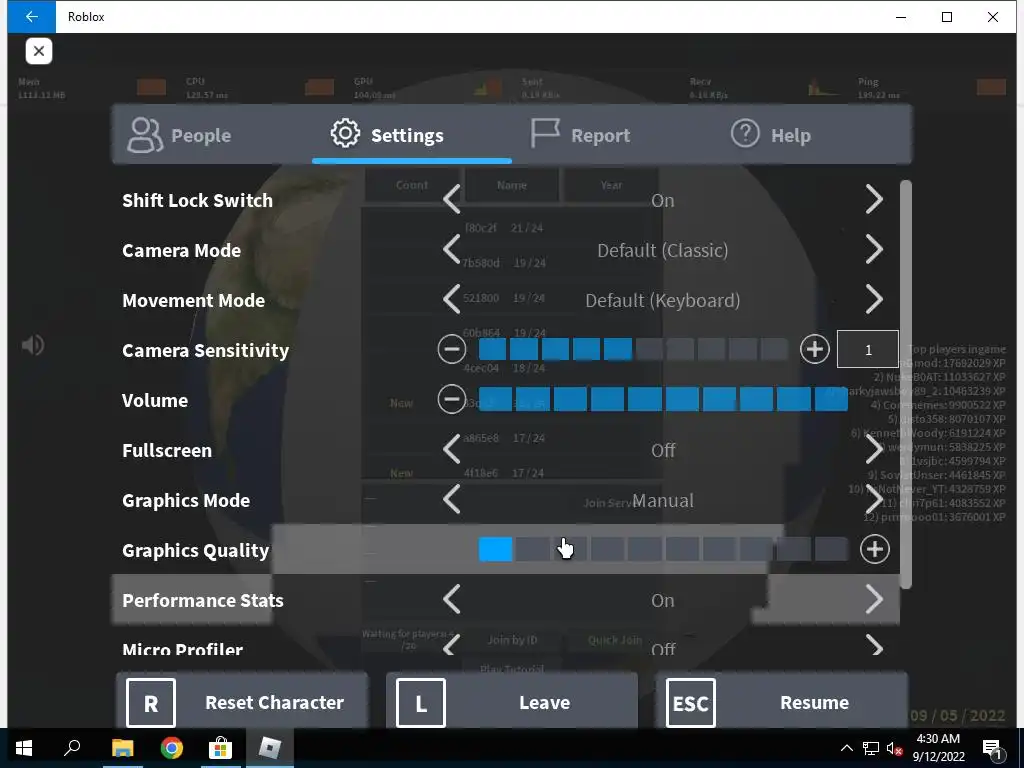1024x768 pixels.
Task: Click the R key icon on Reset Character
Action: point(151,703)
